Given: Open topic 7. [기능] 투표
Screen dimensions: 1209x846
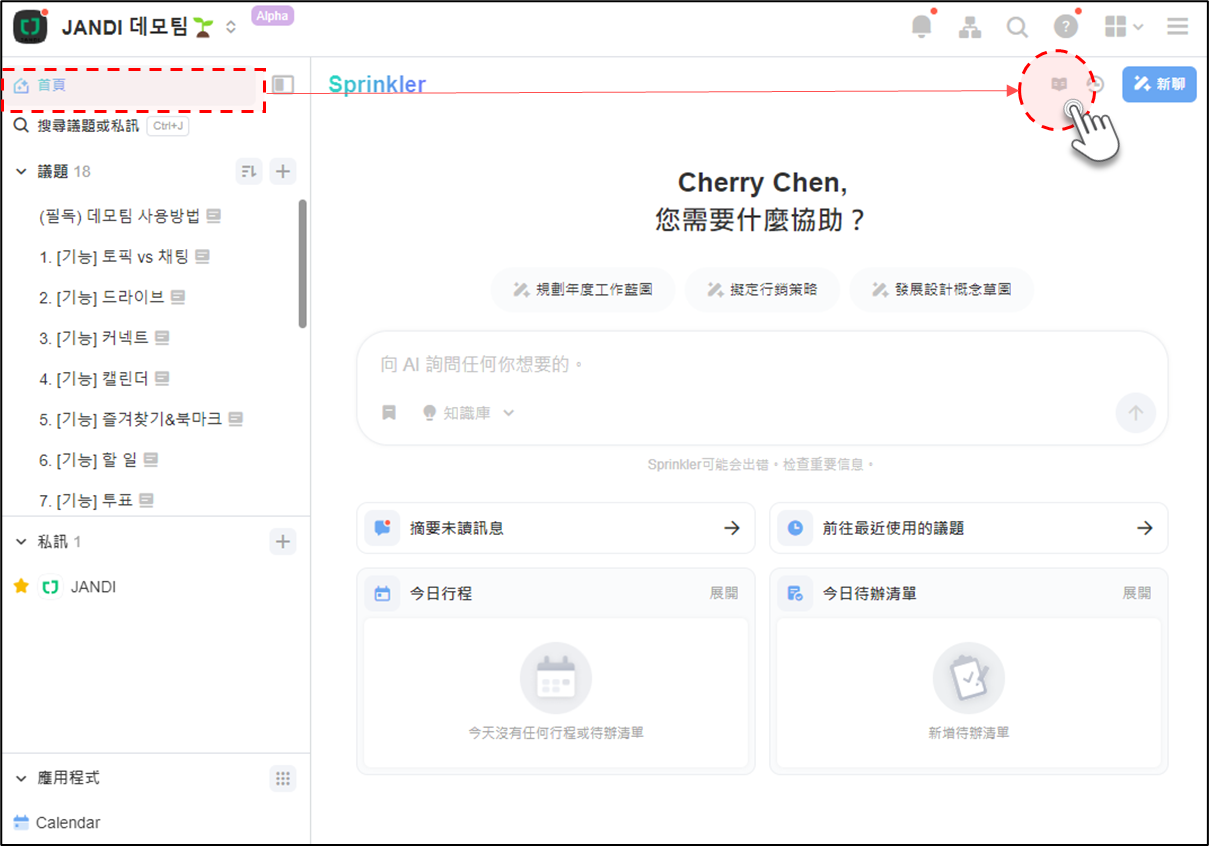Looking at the screenshot, I should (x=96, y=500).
